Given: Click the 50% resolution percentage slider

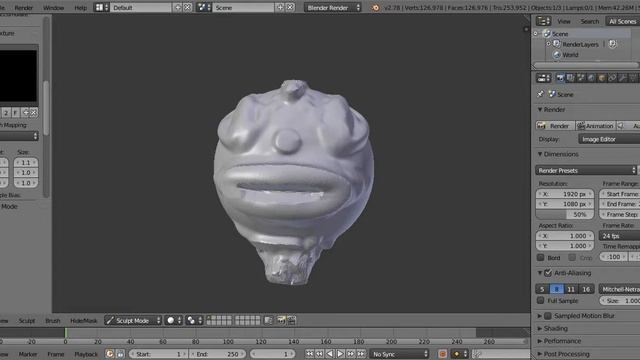Looking at the screenshot, I should pos(565,214).
